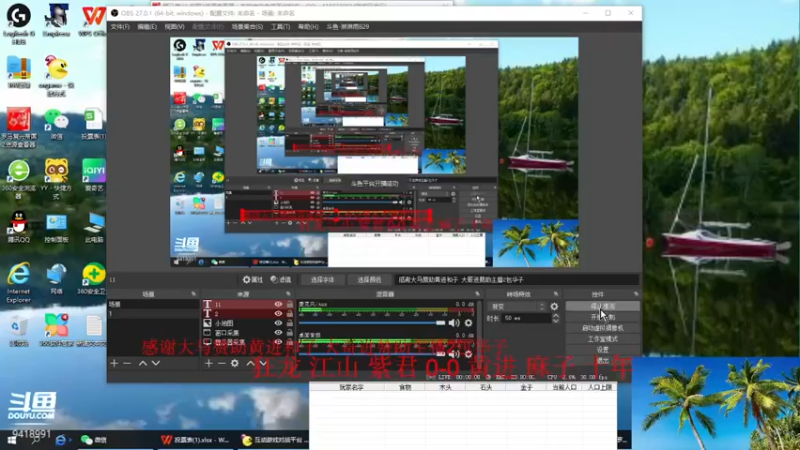The height and width of the screenshot is (450, 800).
Task: Open YY raccoon desktop shortcut
Action: pyautogui.click(x=56, y=179)
